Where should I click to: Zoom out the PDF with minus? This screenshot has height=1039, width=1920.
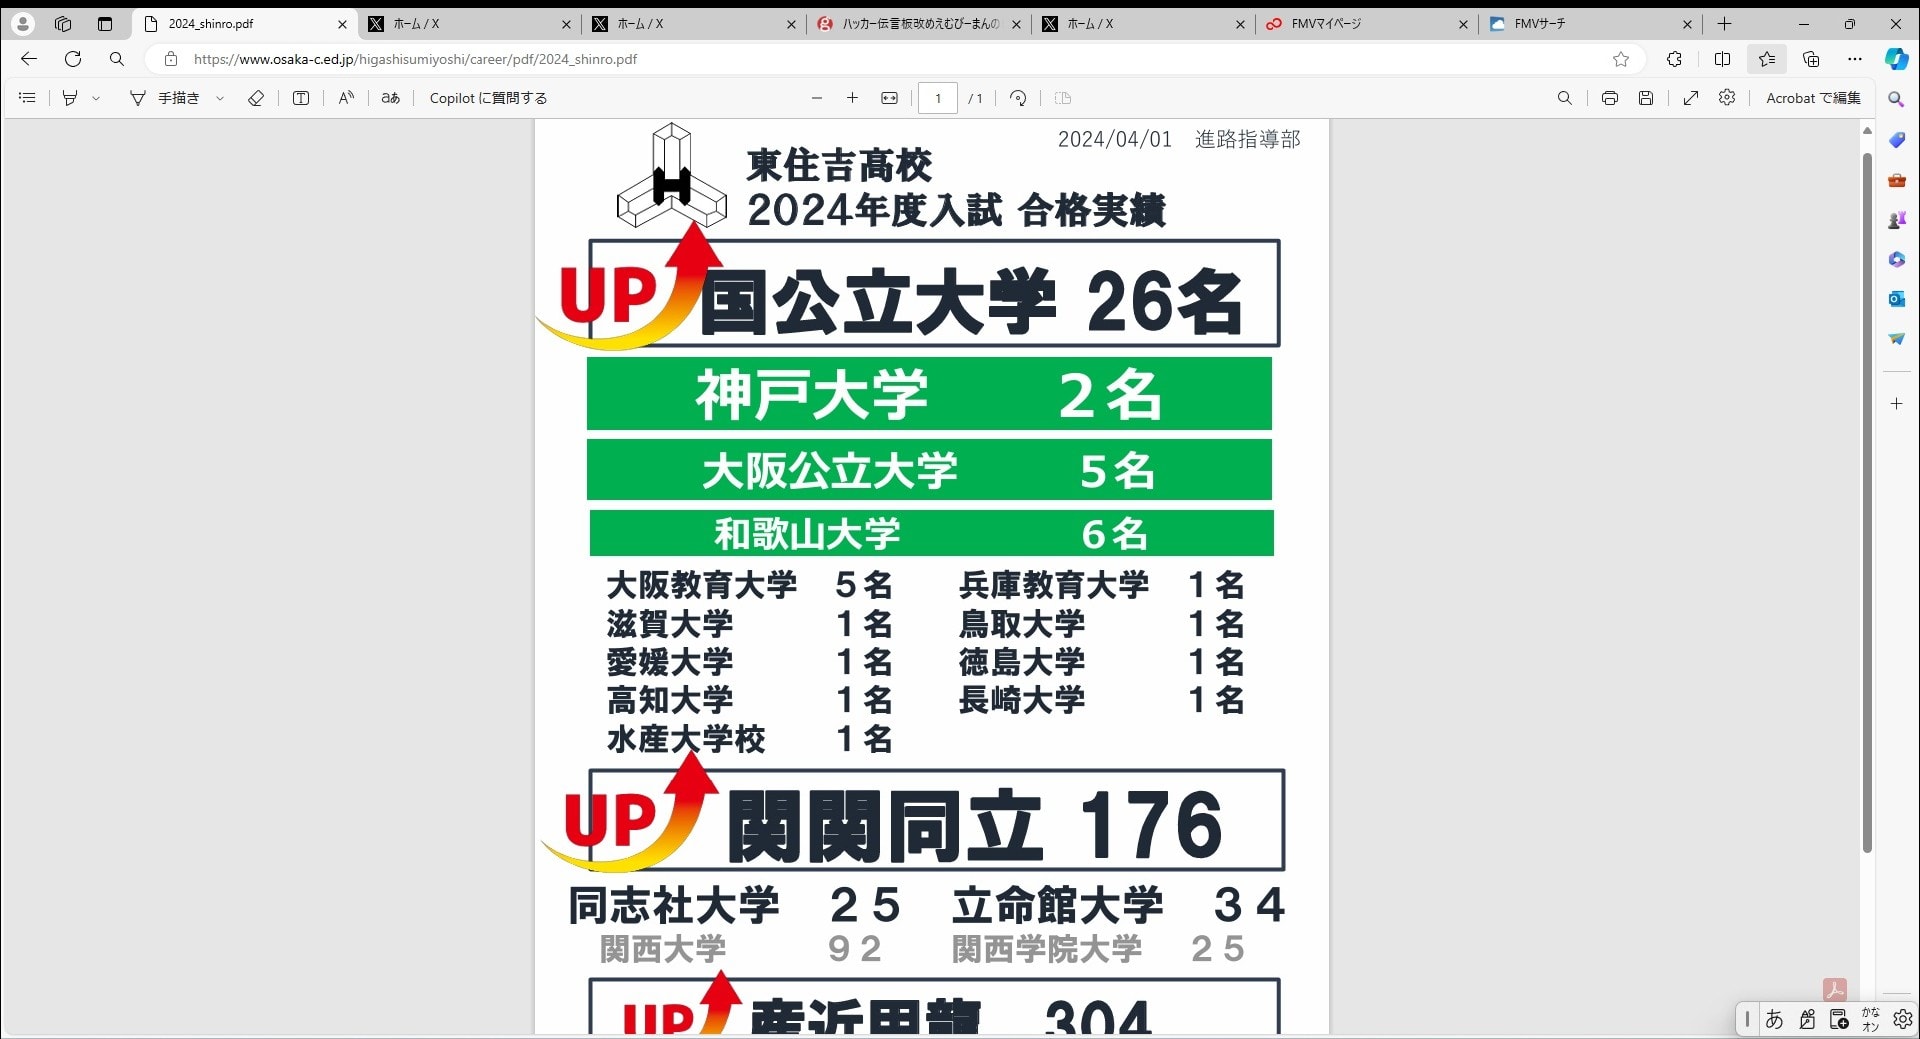817,98
